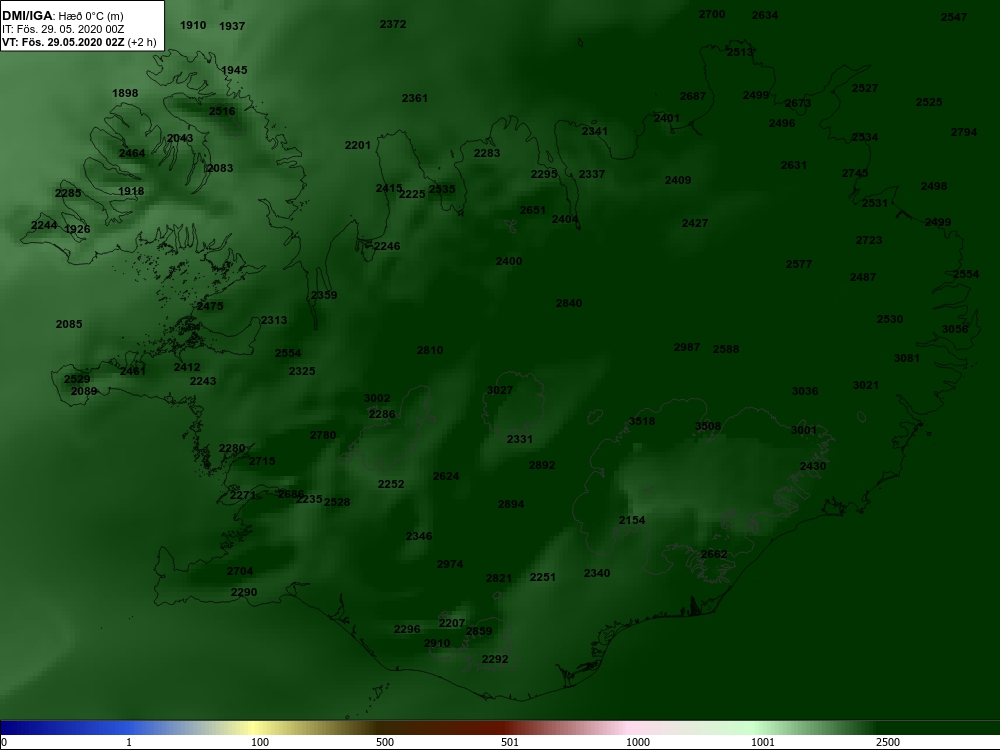Click the value 1926
The width and height of the screenshot is (1000, 750).
click(x=77, y=230)
